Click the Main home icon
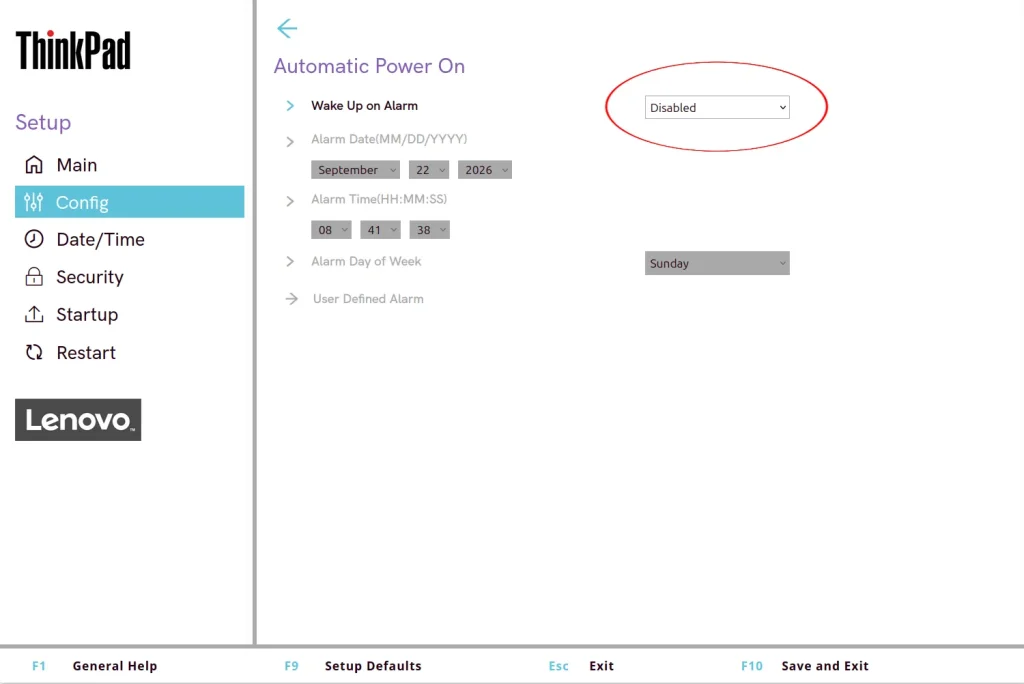Image resolution: width=1024 pixels, height=684 pixels. coord(34,165)
